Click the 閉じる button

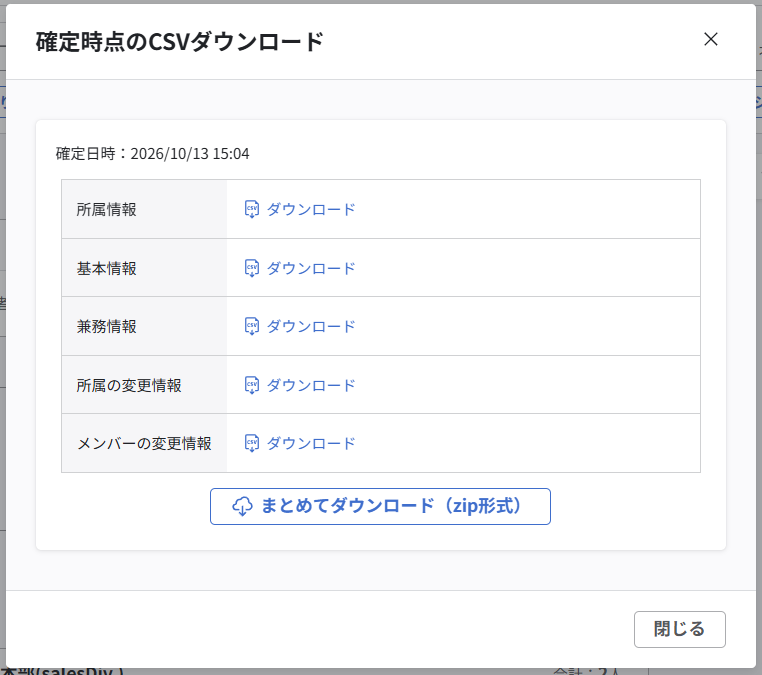click(679, 629)
